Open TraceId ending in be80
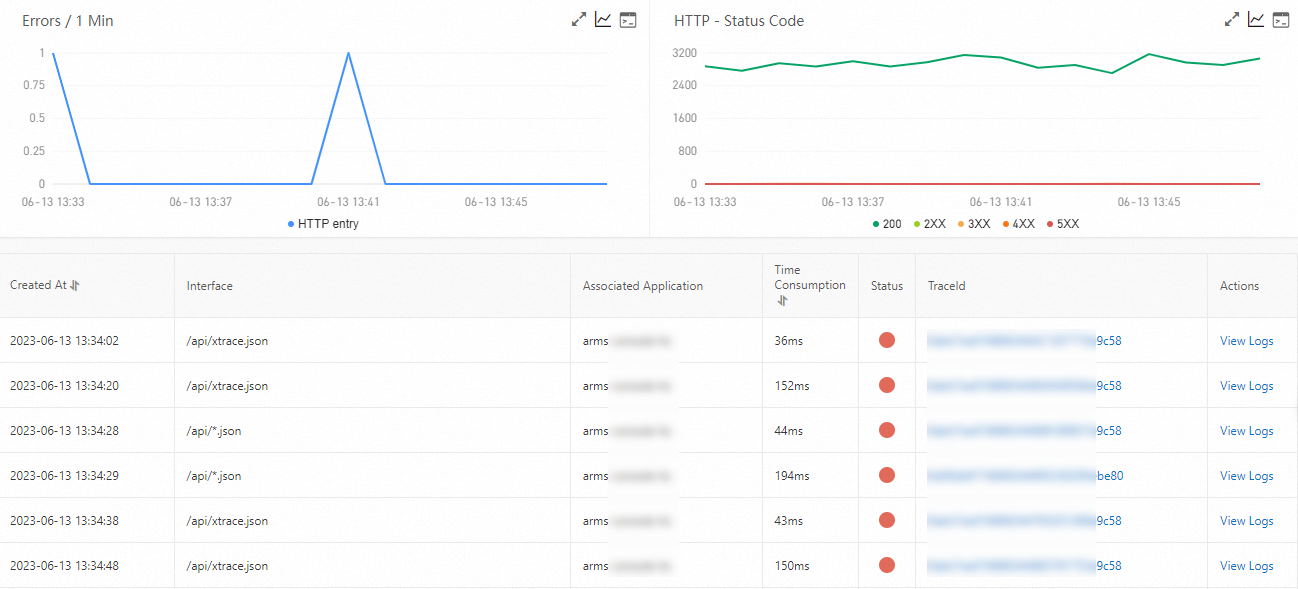The width and height of the screenshot is (1298, 589). 1025,476
